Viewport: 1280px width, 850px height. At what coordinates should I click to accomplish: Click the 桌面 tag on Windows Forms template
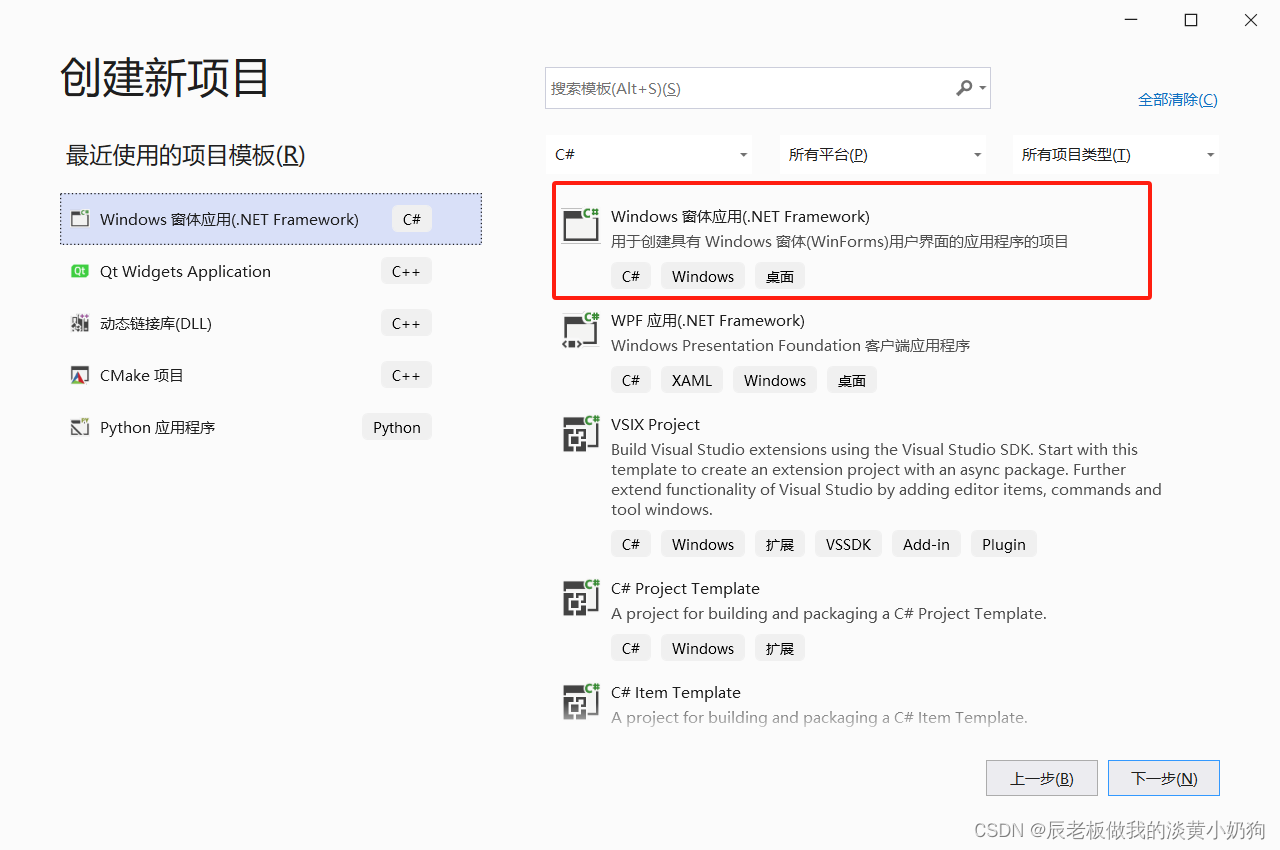[779, 275]
